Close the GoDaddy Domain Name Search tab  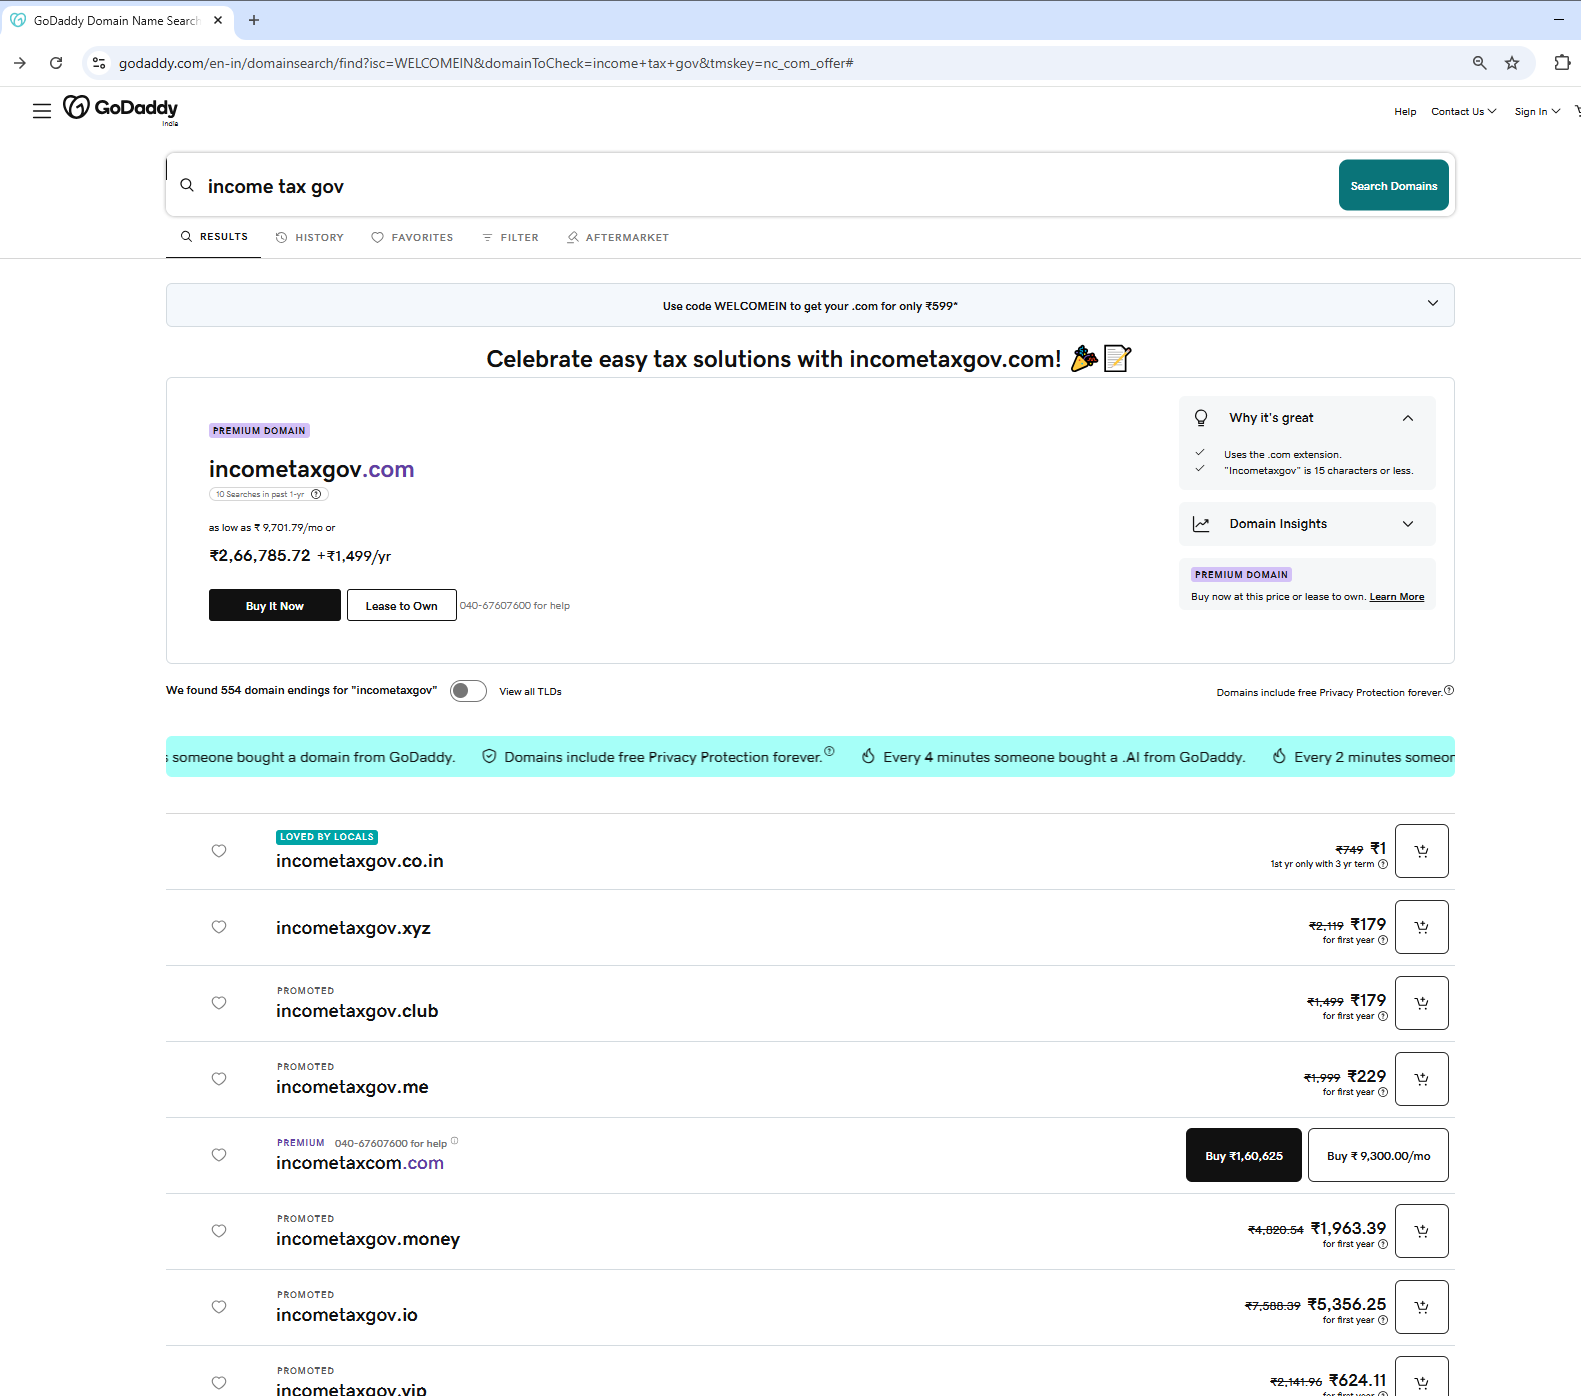pos(218,20)
